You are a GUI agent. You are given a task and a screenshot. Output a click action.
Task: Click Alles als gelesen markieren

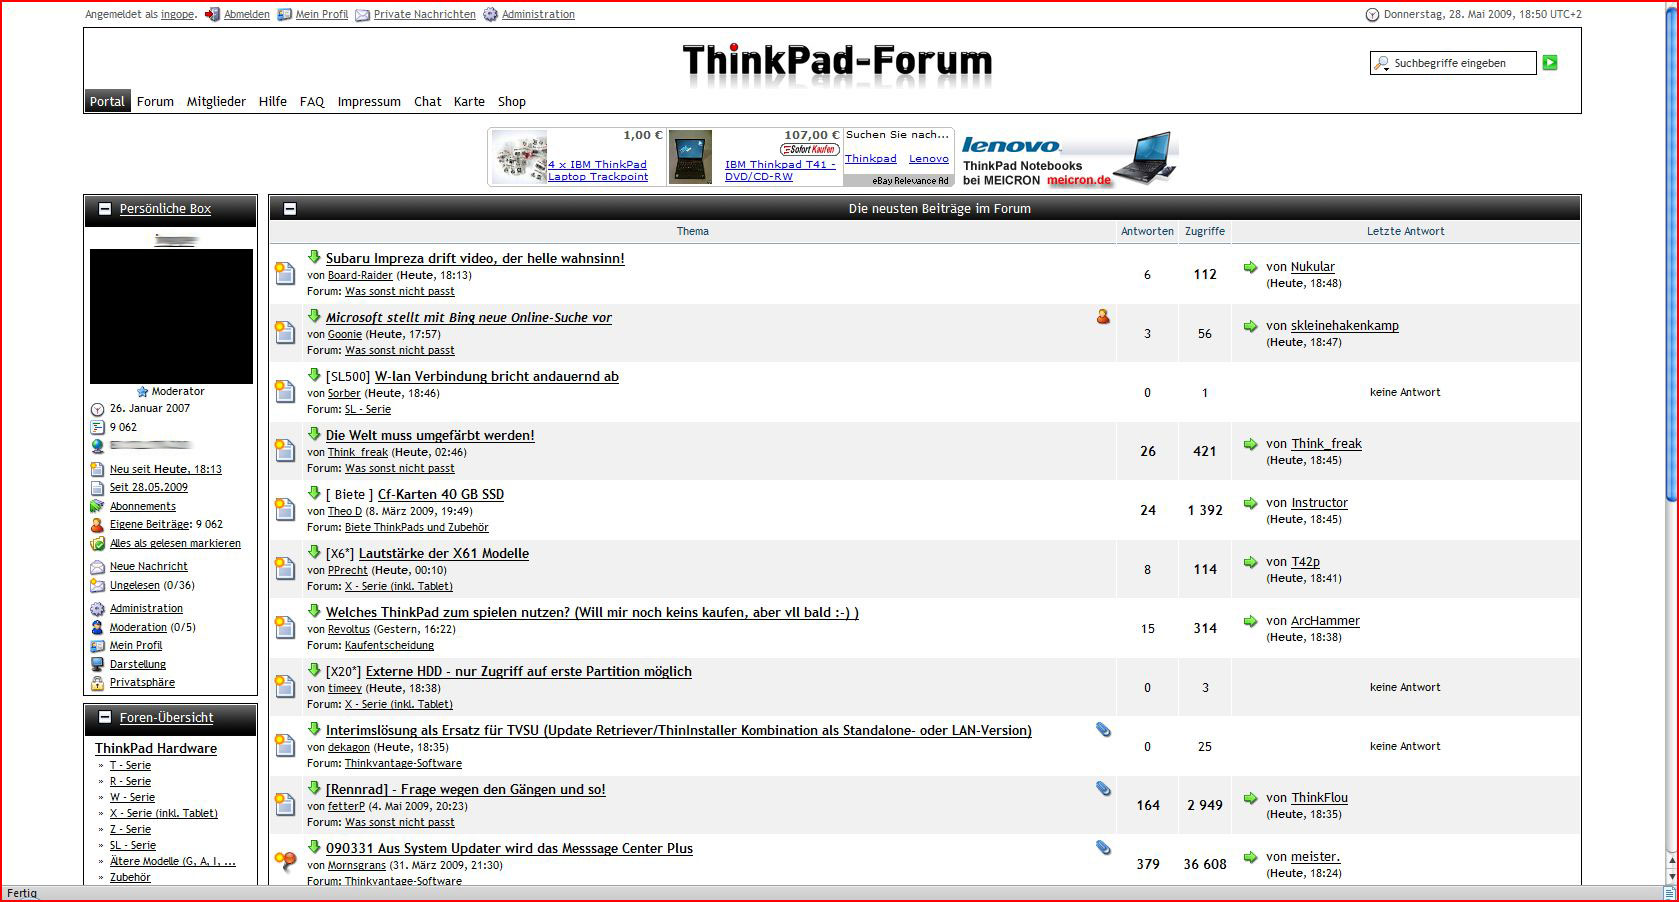click(175, 544)
